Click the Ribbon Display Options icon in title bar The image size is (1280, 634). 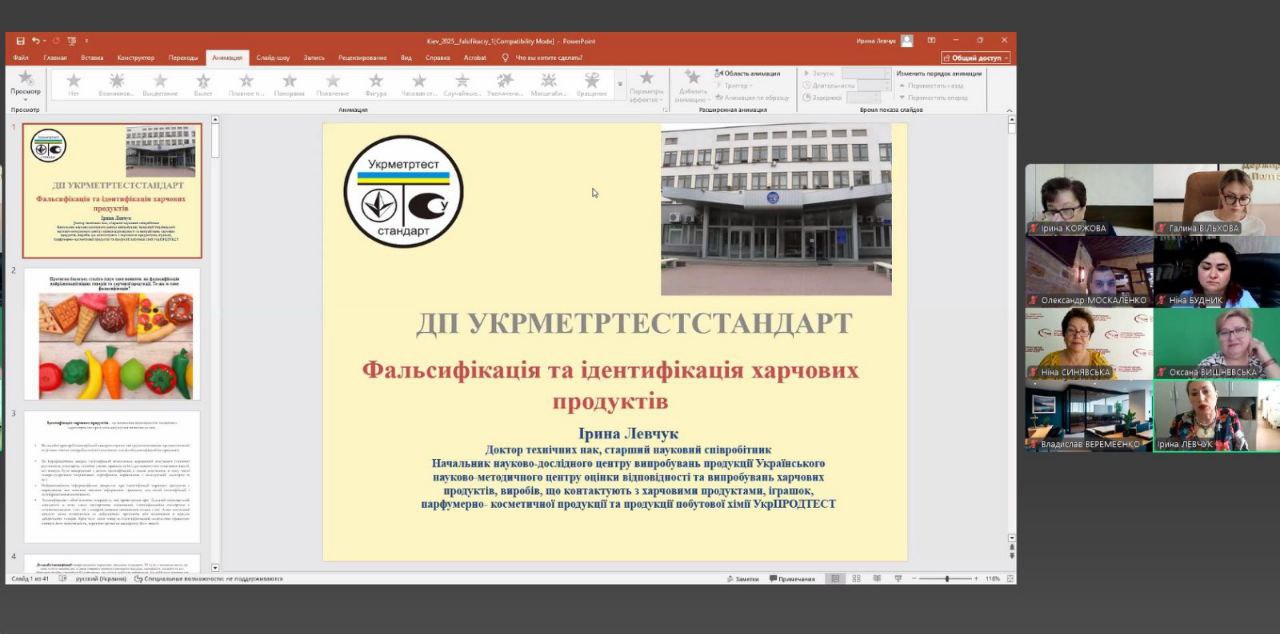click(931, 41)
